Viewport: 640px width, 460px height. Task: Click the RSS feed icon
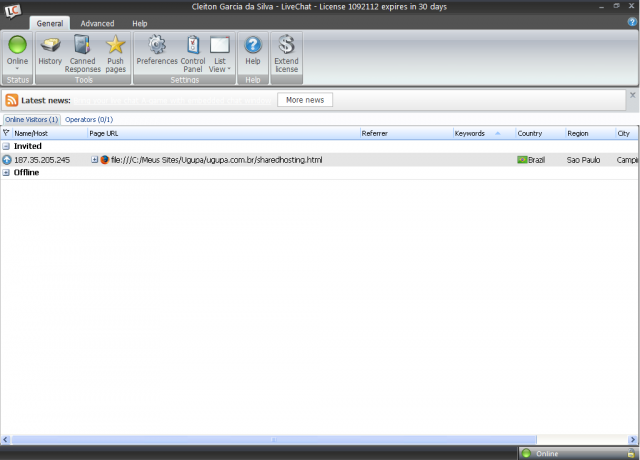point(12,100)
